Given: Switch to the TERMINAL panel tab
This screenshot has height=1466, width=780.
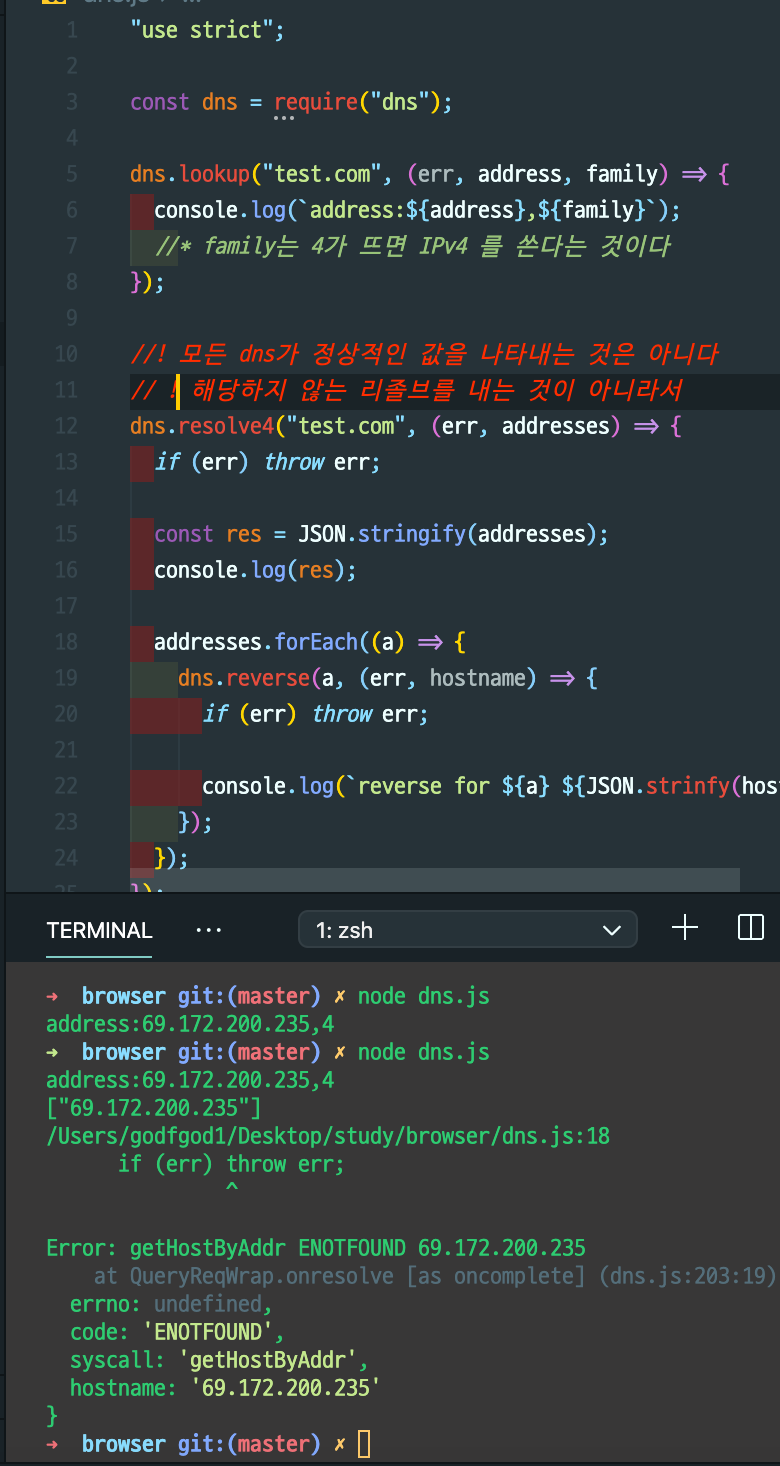Looking at the screenshot, I should pos(99,930).
